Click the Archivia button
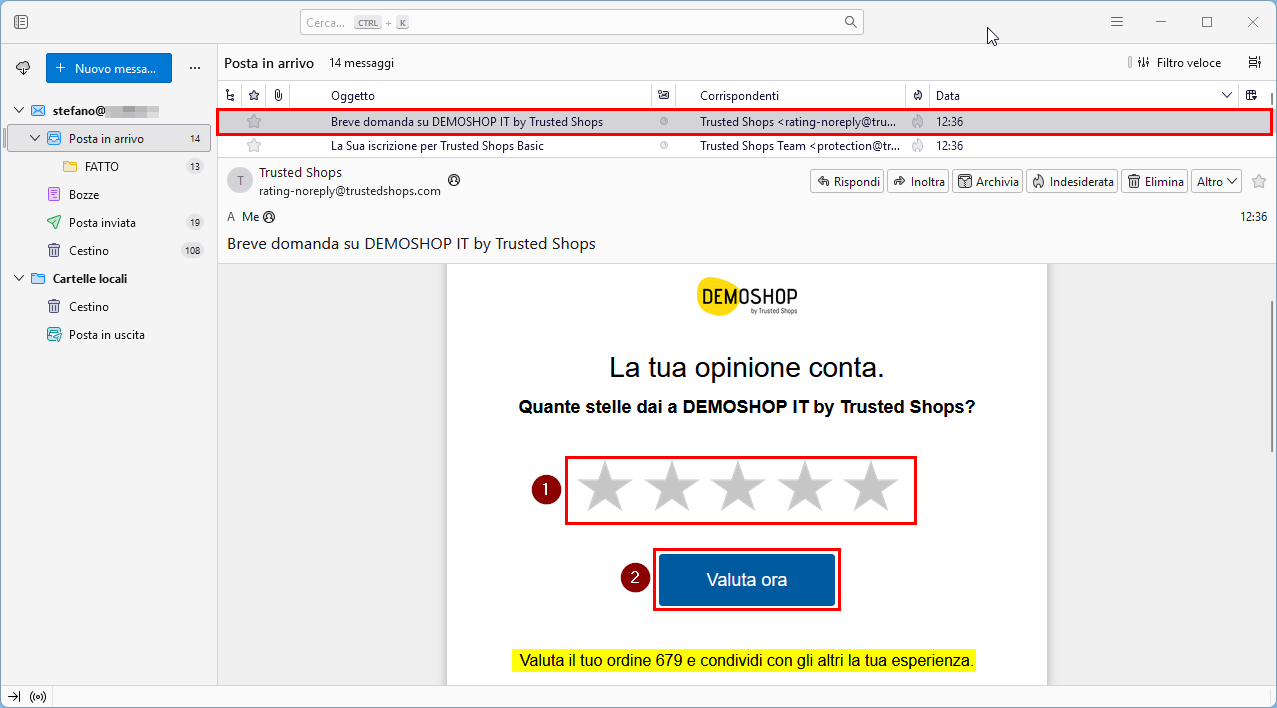Screen dimensions: 1277x708 pyautogui.click(x=988, y=181)
